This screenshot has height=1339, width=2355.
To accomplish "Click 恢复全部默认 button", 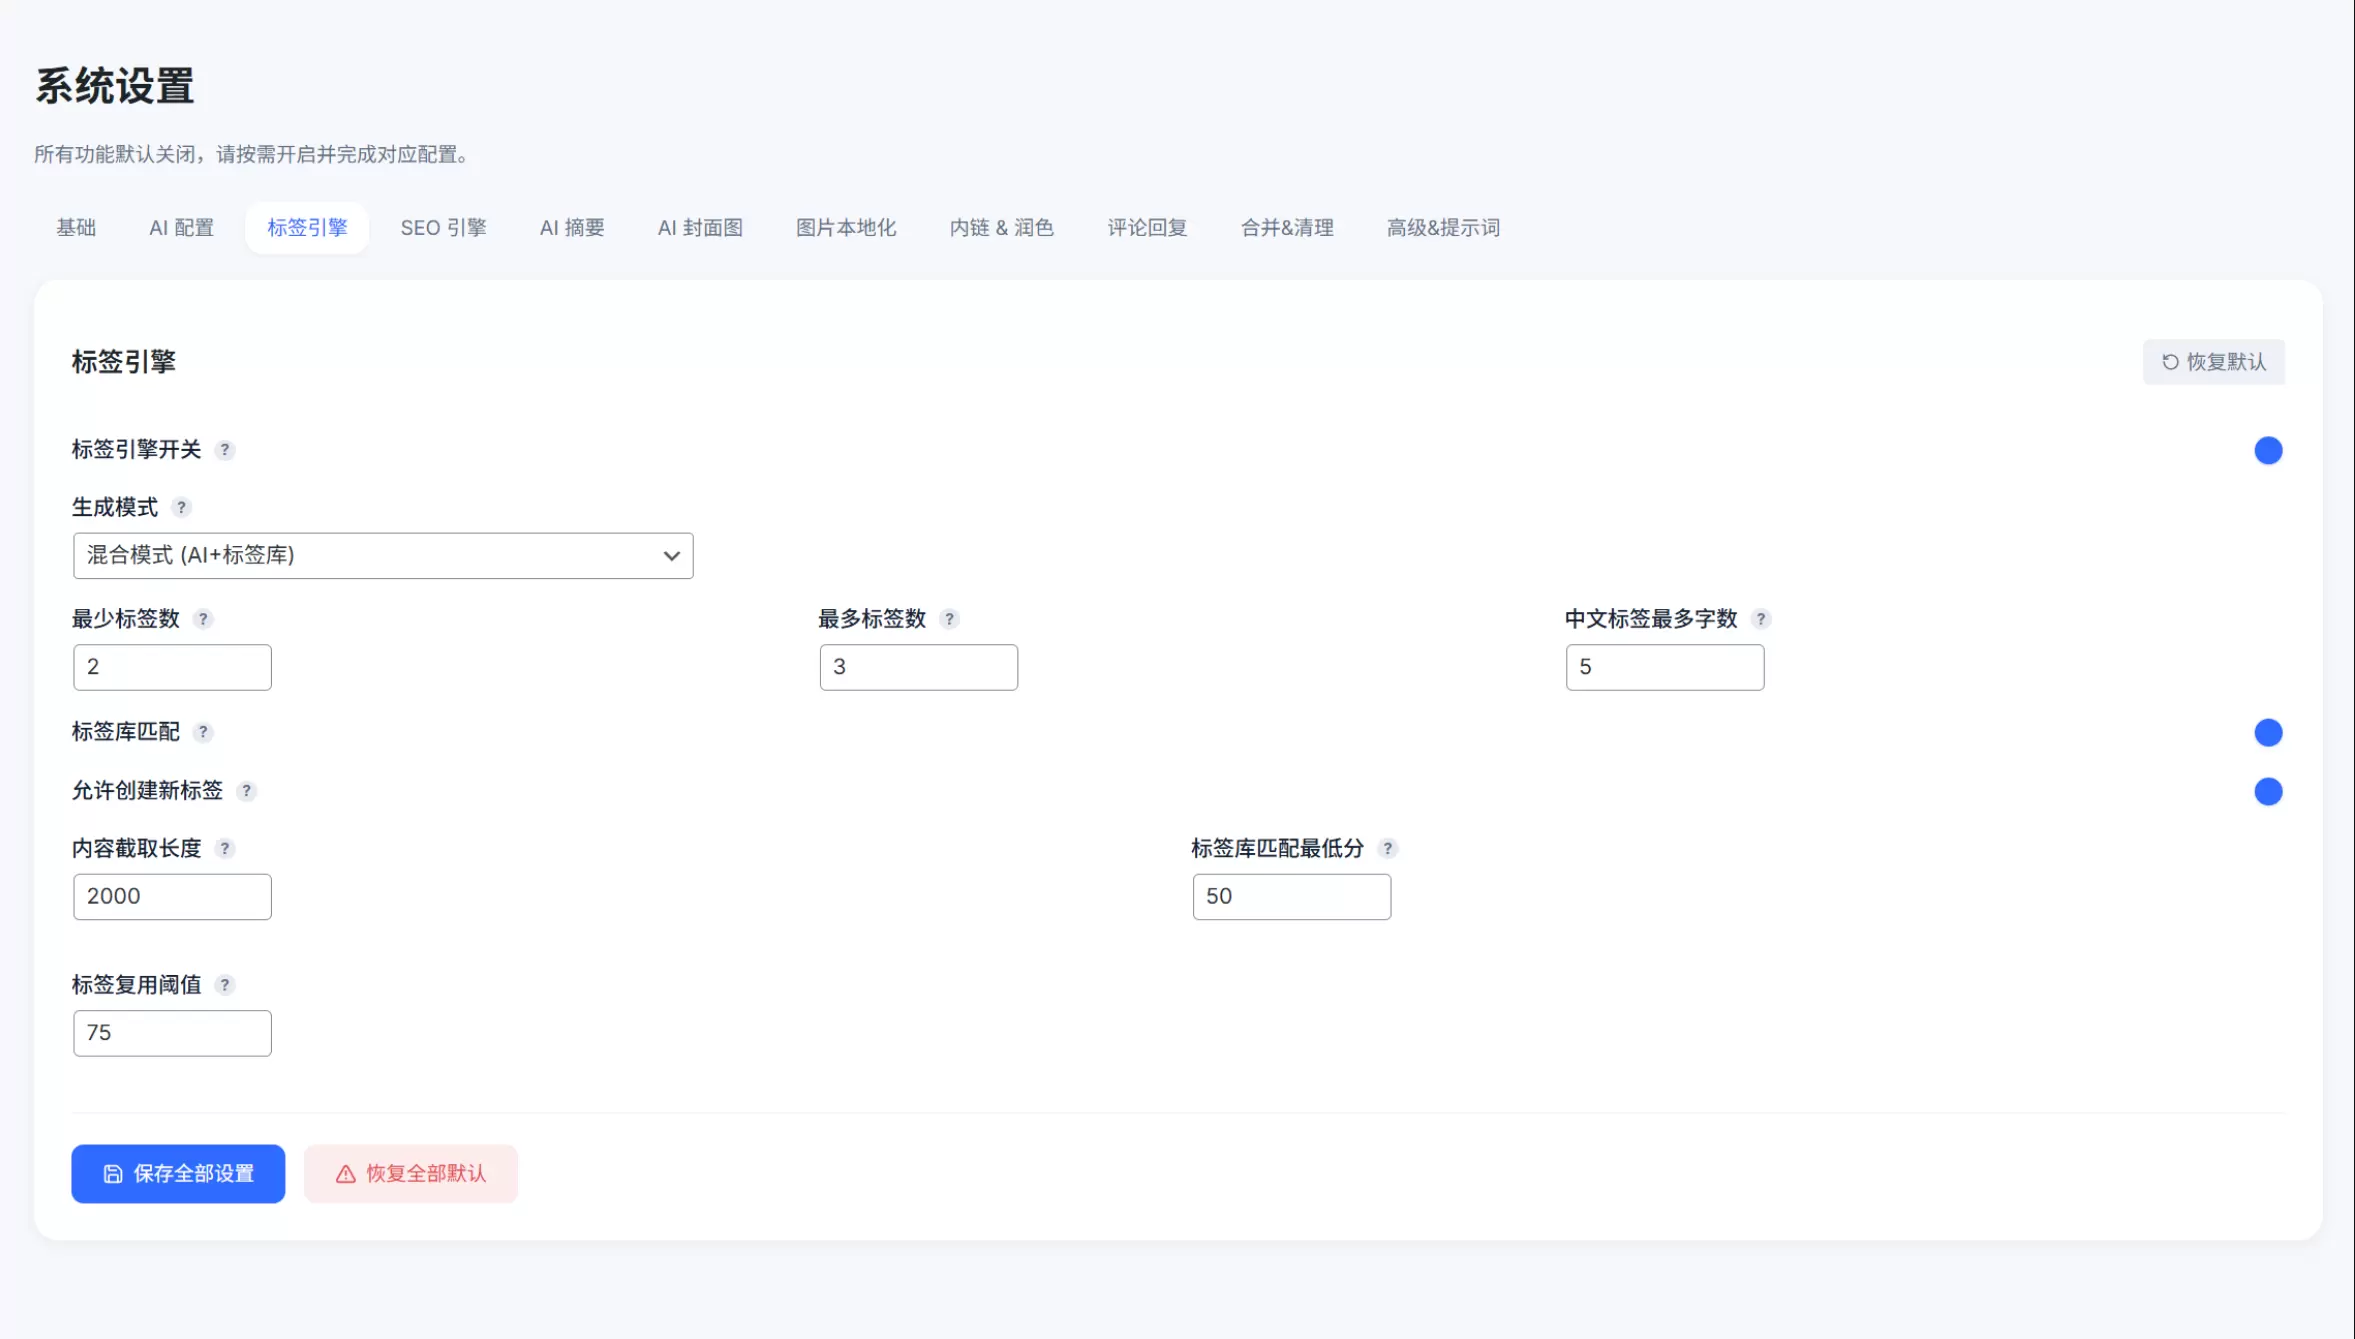I will (411, 1174).
